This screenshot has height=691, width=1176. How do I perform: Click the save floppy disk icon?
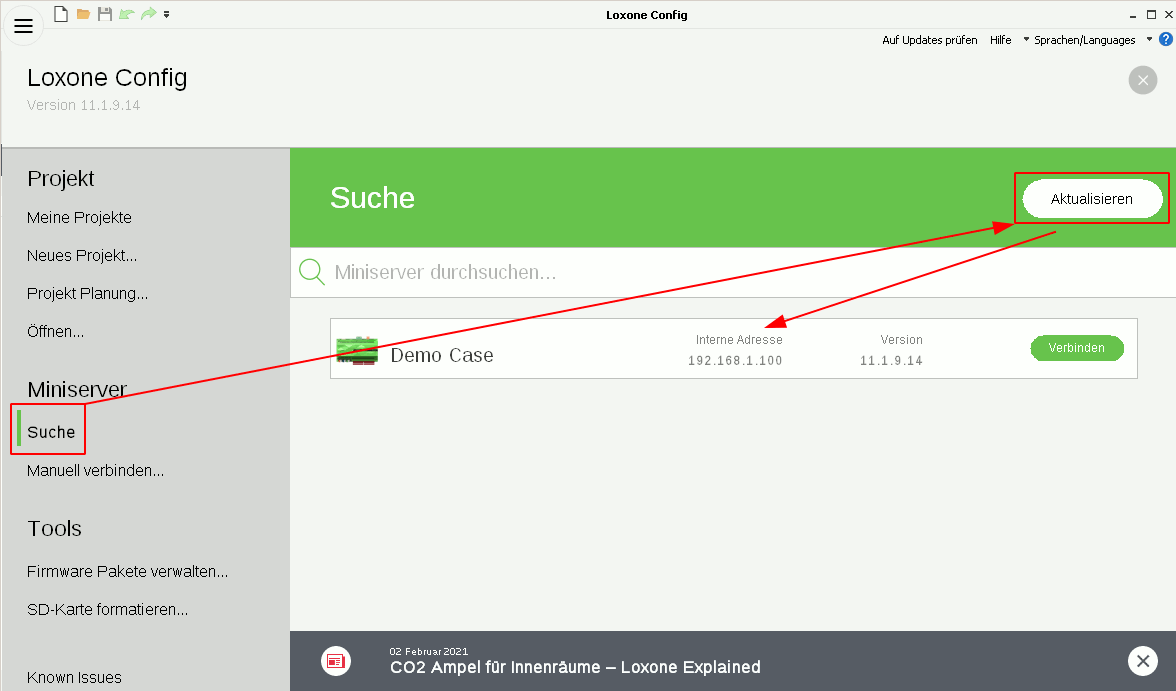(105, 14)
